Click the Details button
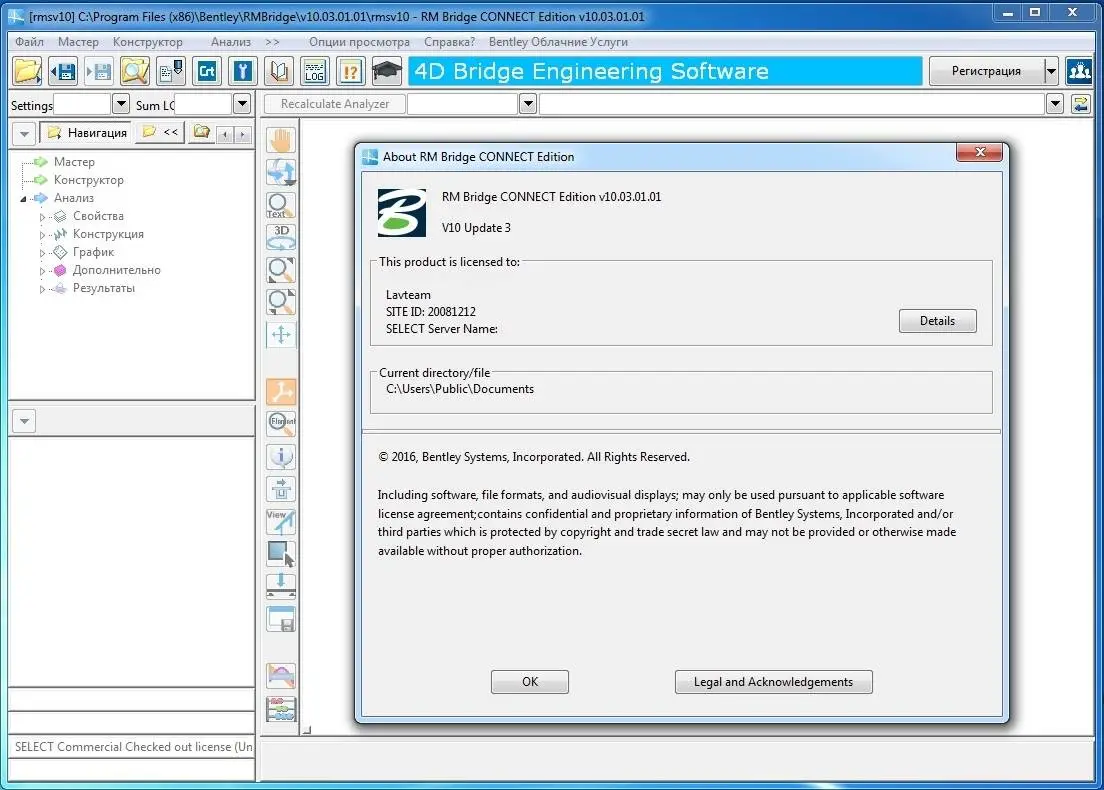The height and width of the screenshot is (790, 1104). point(937,320)
